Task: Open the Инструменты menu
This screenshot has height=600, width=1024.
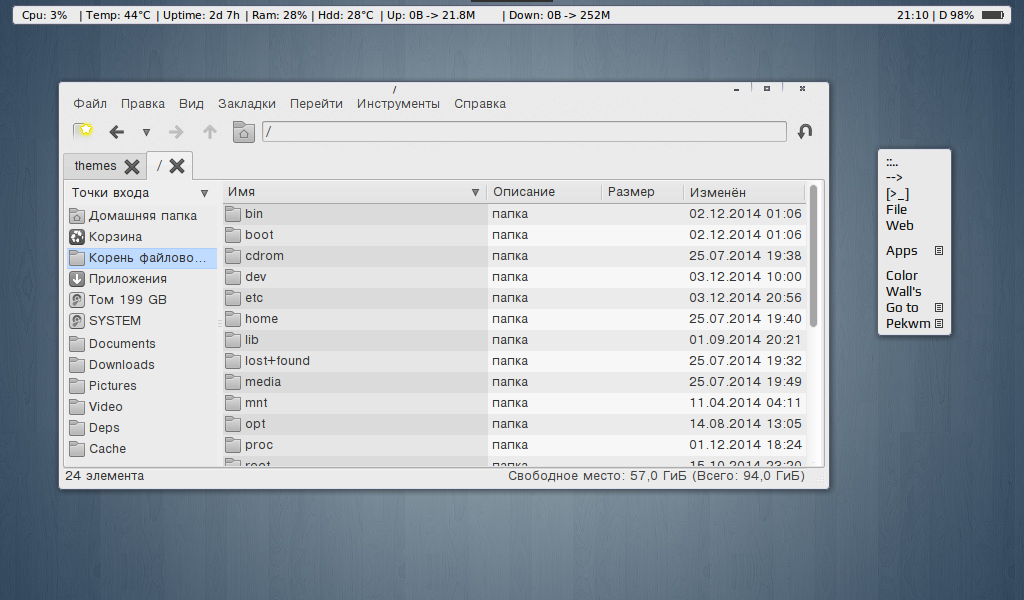Action: (x=398, y=103)
